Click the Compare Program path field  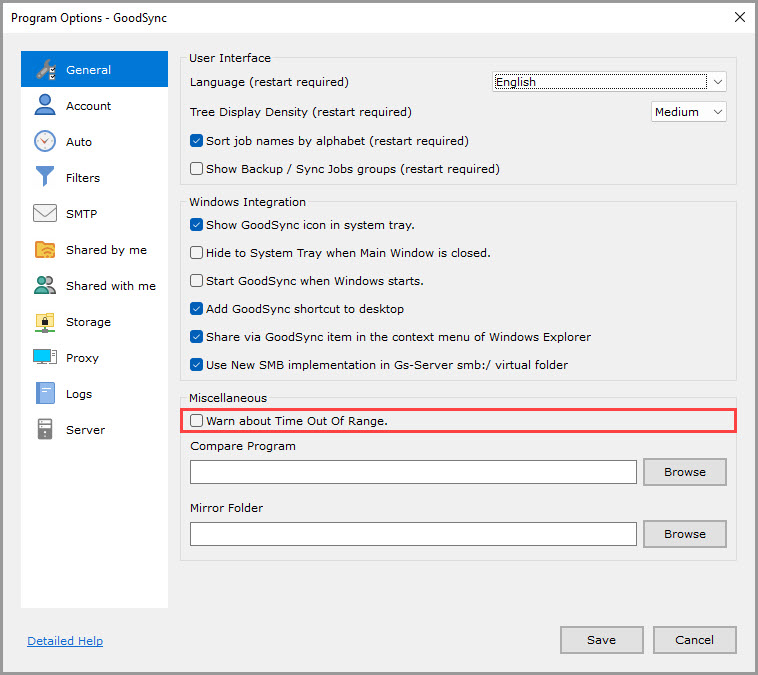click(413, 472)
